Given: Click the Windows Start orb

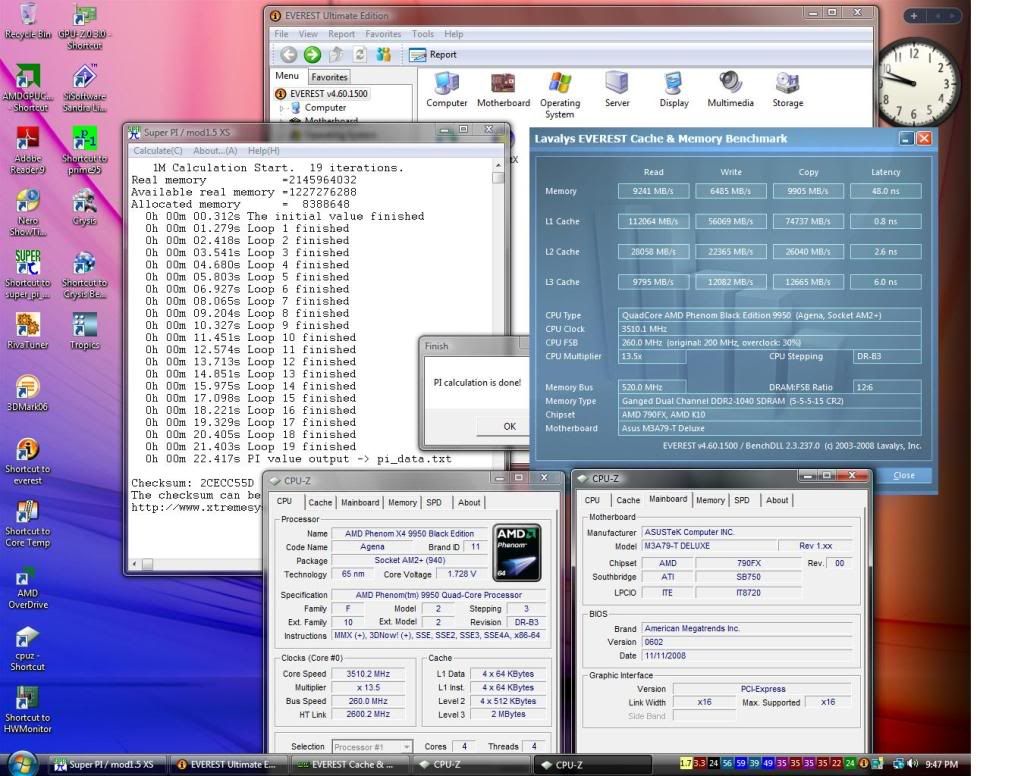Looking at the screenshot, I should coord(22,763).
